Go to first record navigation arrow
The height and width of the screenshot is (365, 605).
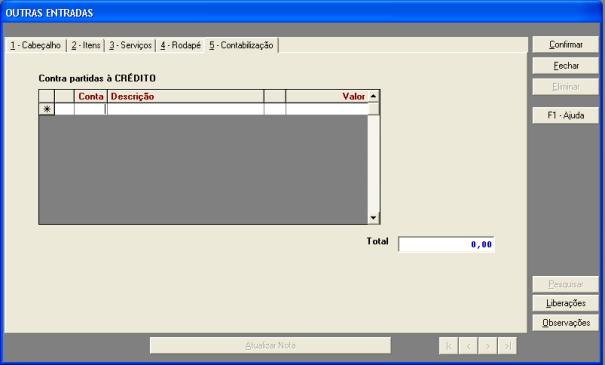[x=449, y=346]
